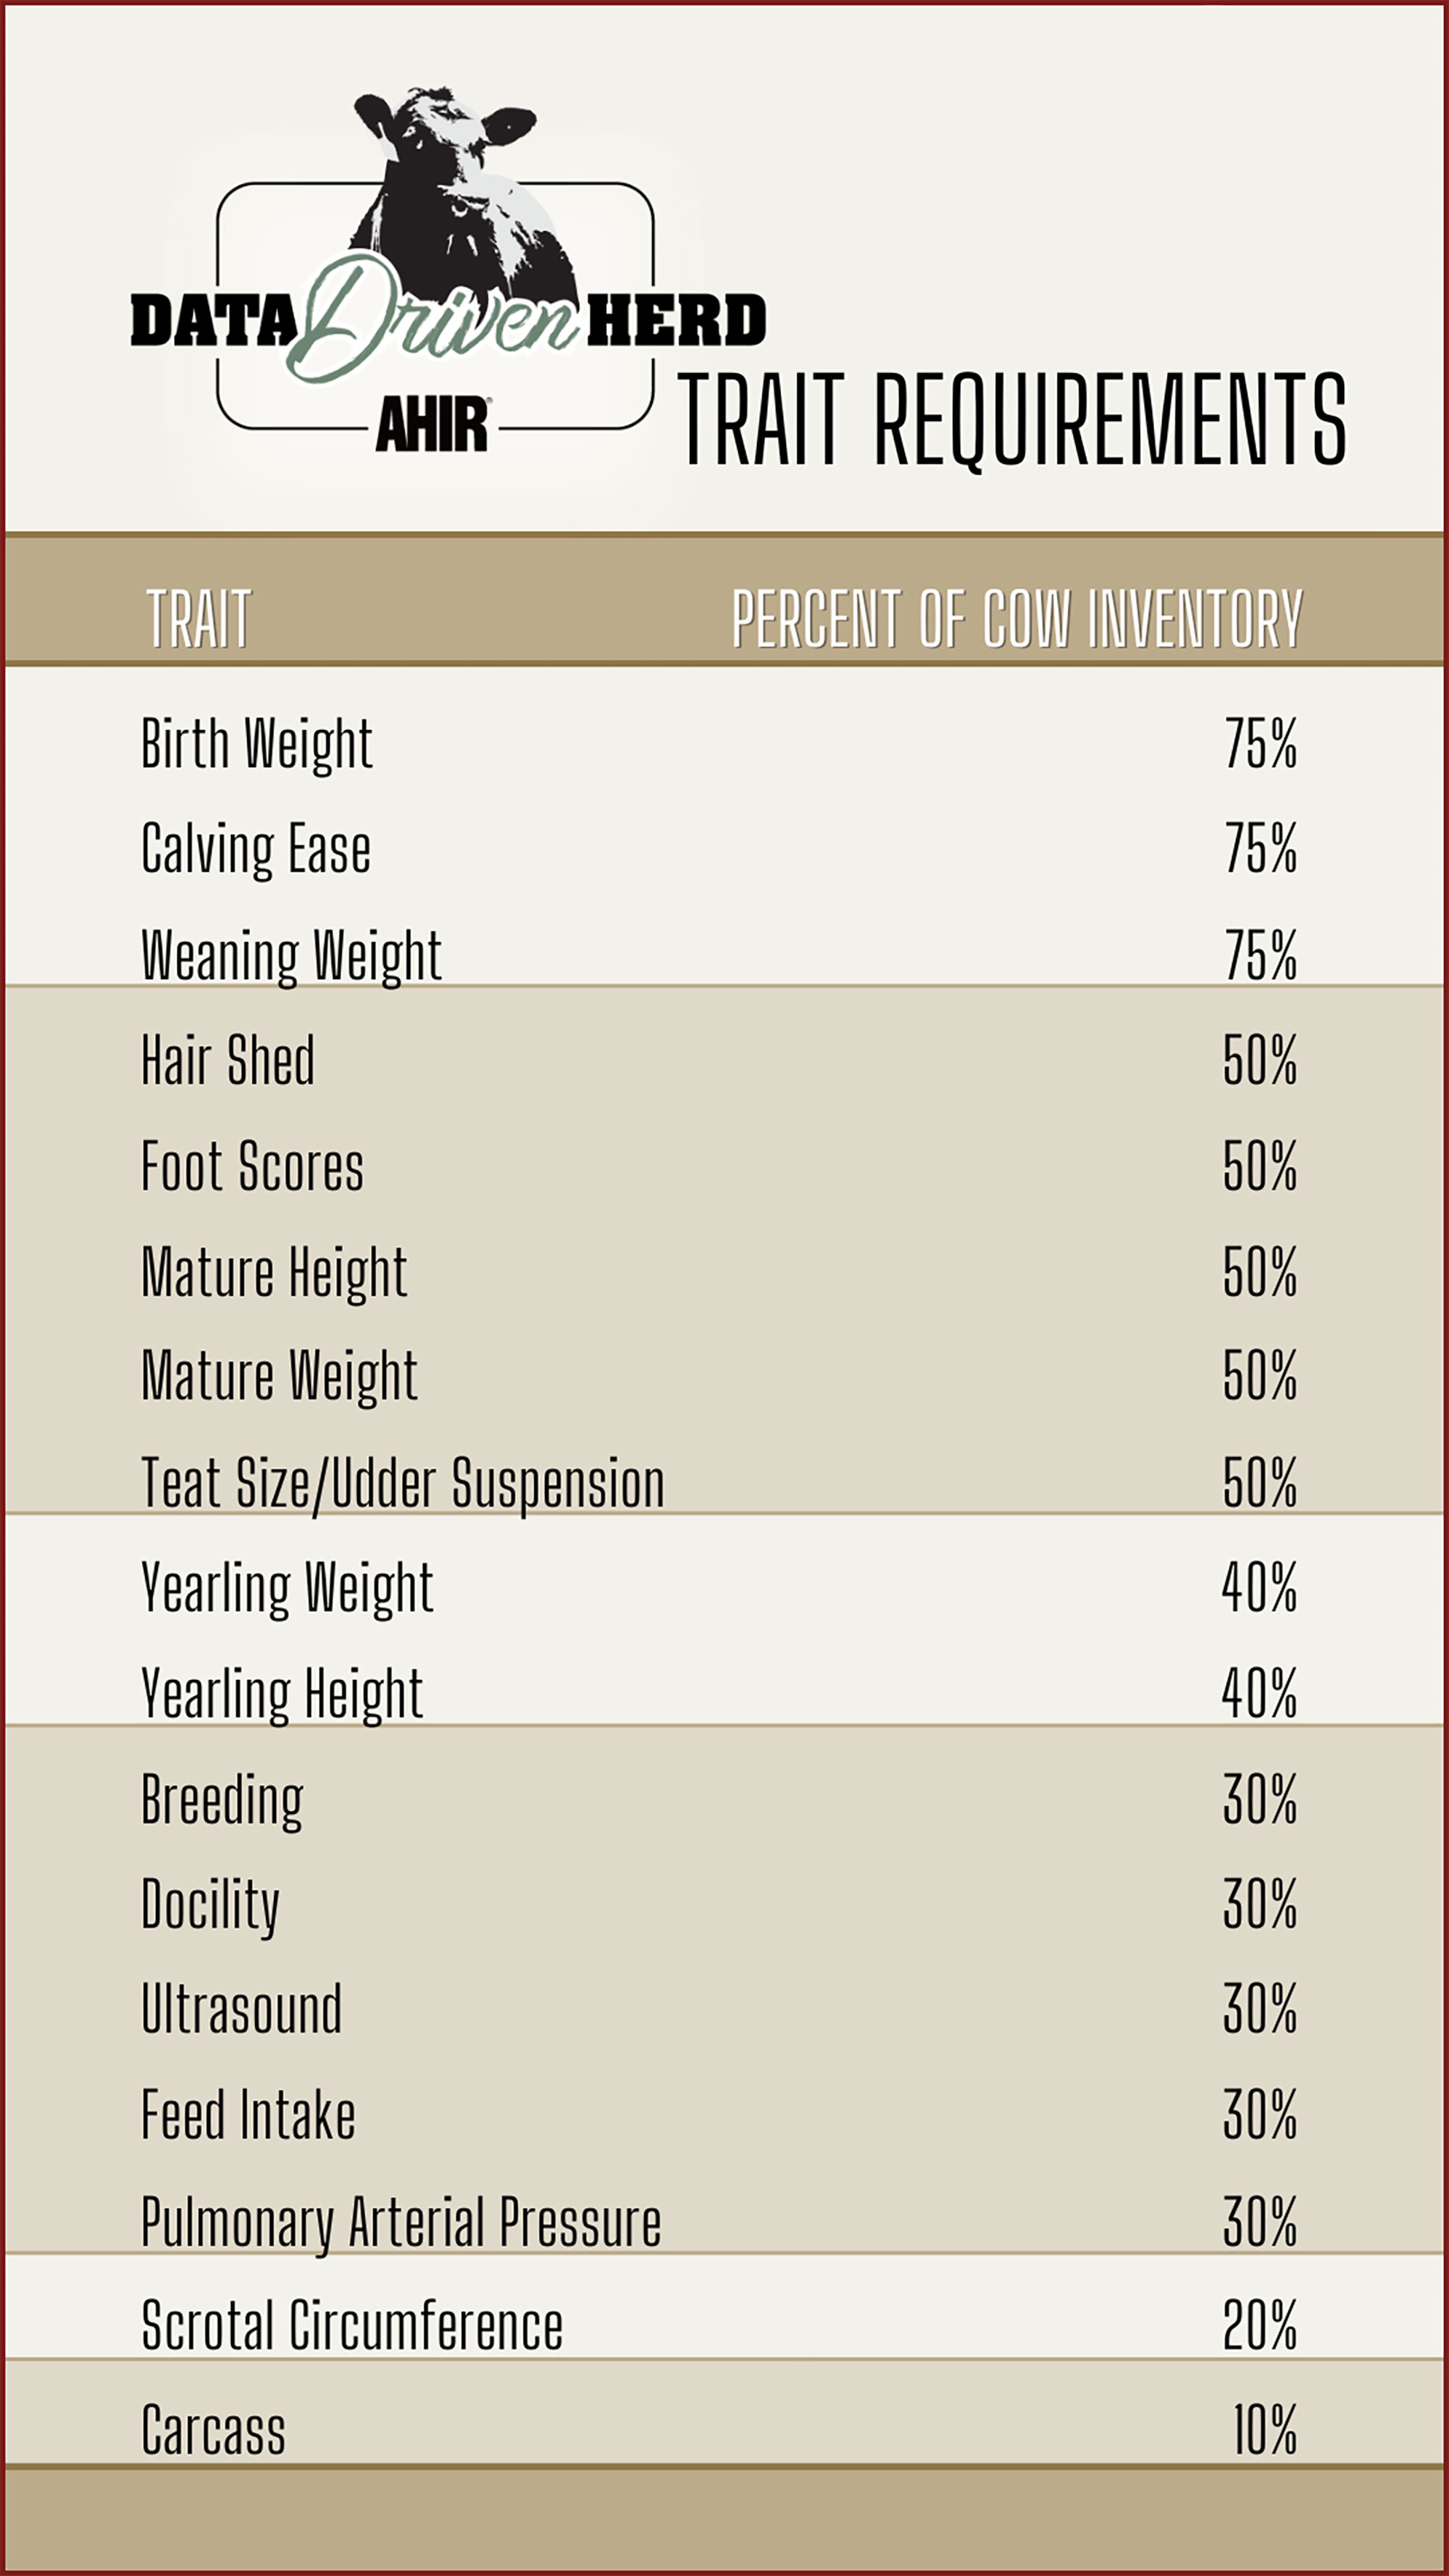The image size is (1449, 2576).
Task: Click the 10% value for Carcass
Action: (x=1264, y=2432)
